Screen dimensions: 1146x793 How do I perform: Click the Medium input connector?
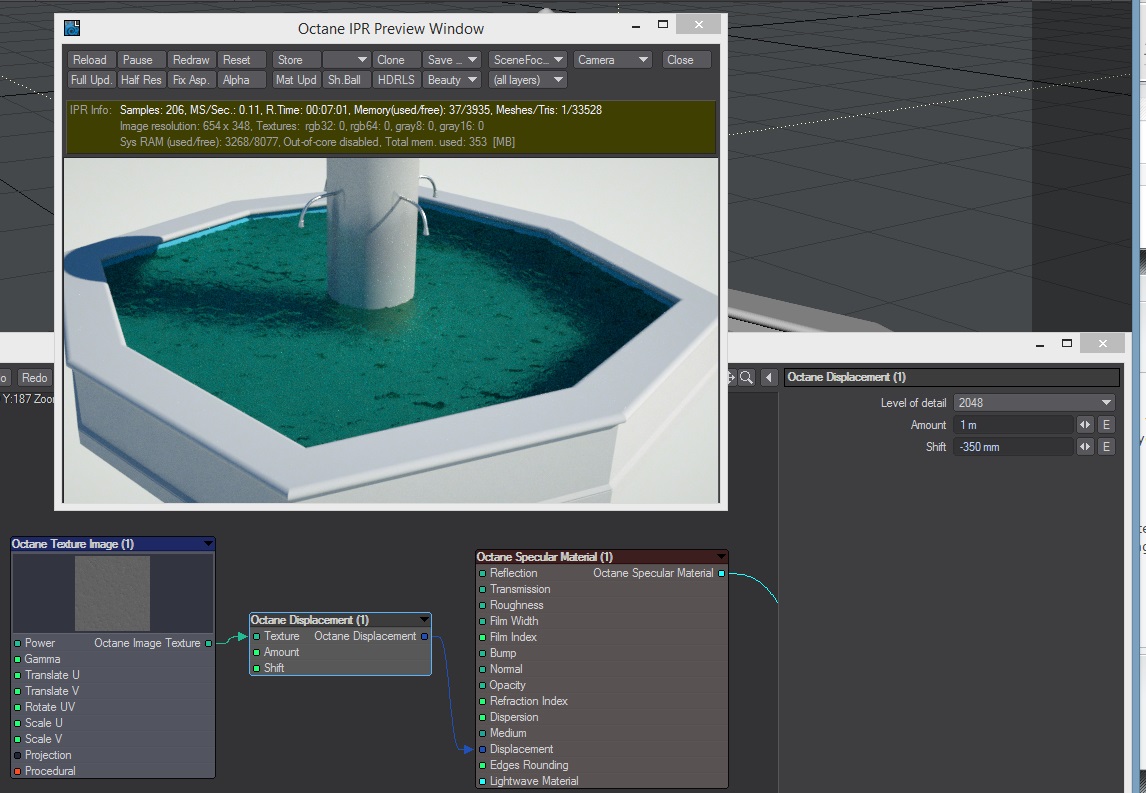pos(482,733)
